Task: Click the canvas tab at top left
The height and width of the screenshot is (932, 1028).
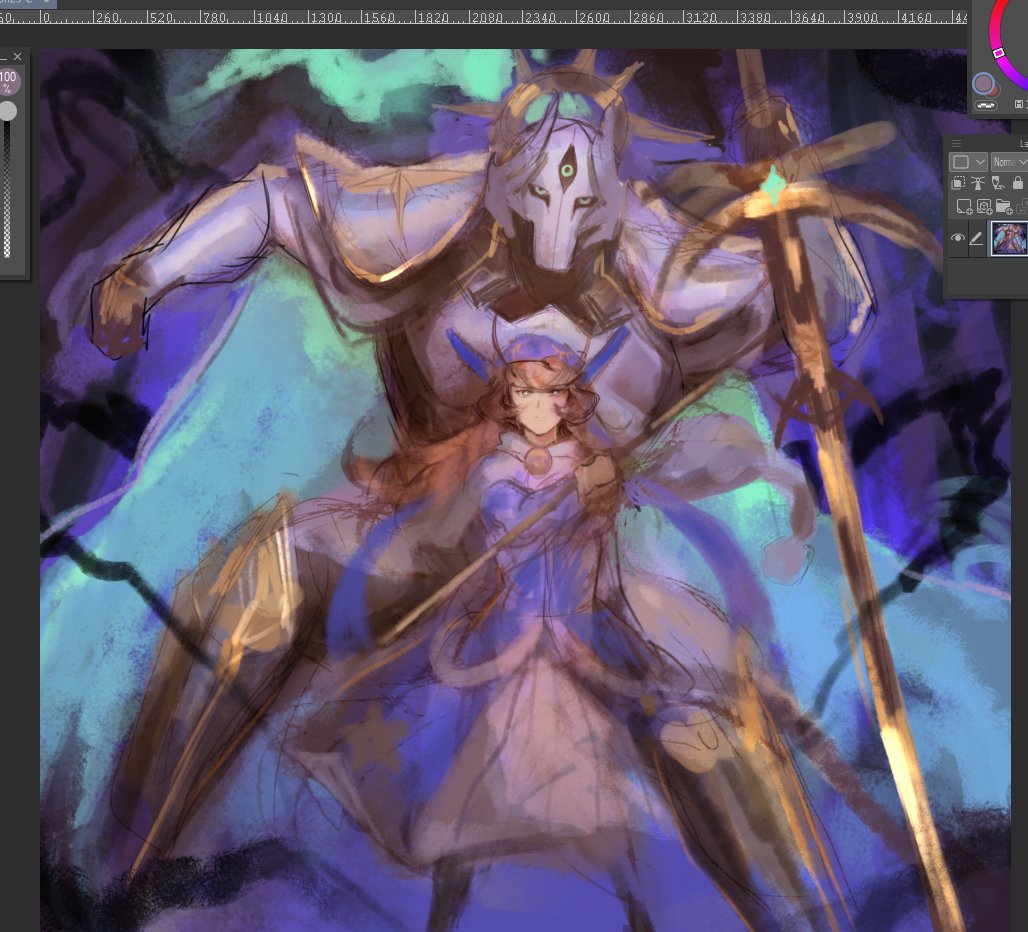Action: 28,3
